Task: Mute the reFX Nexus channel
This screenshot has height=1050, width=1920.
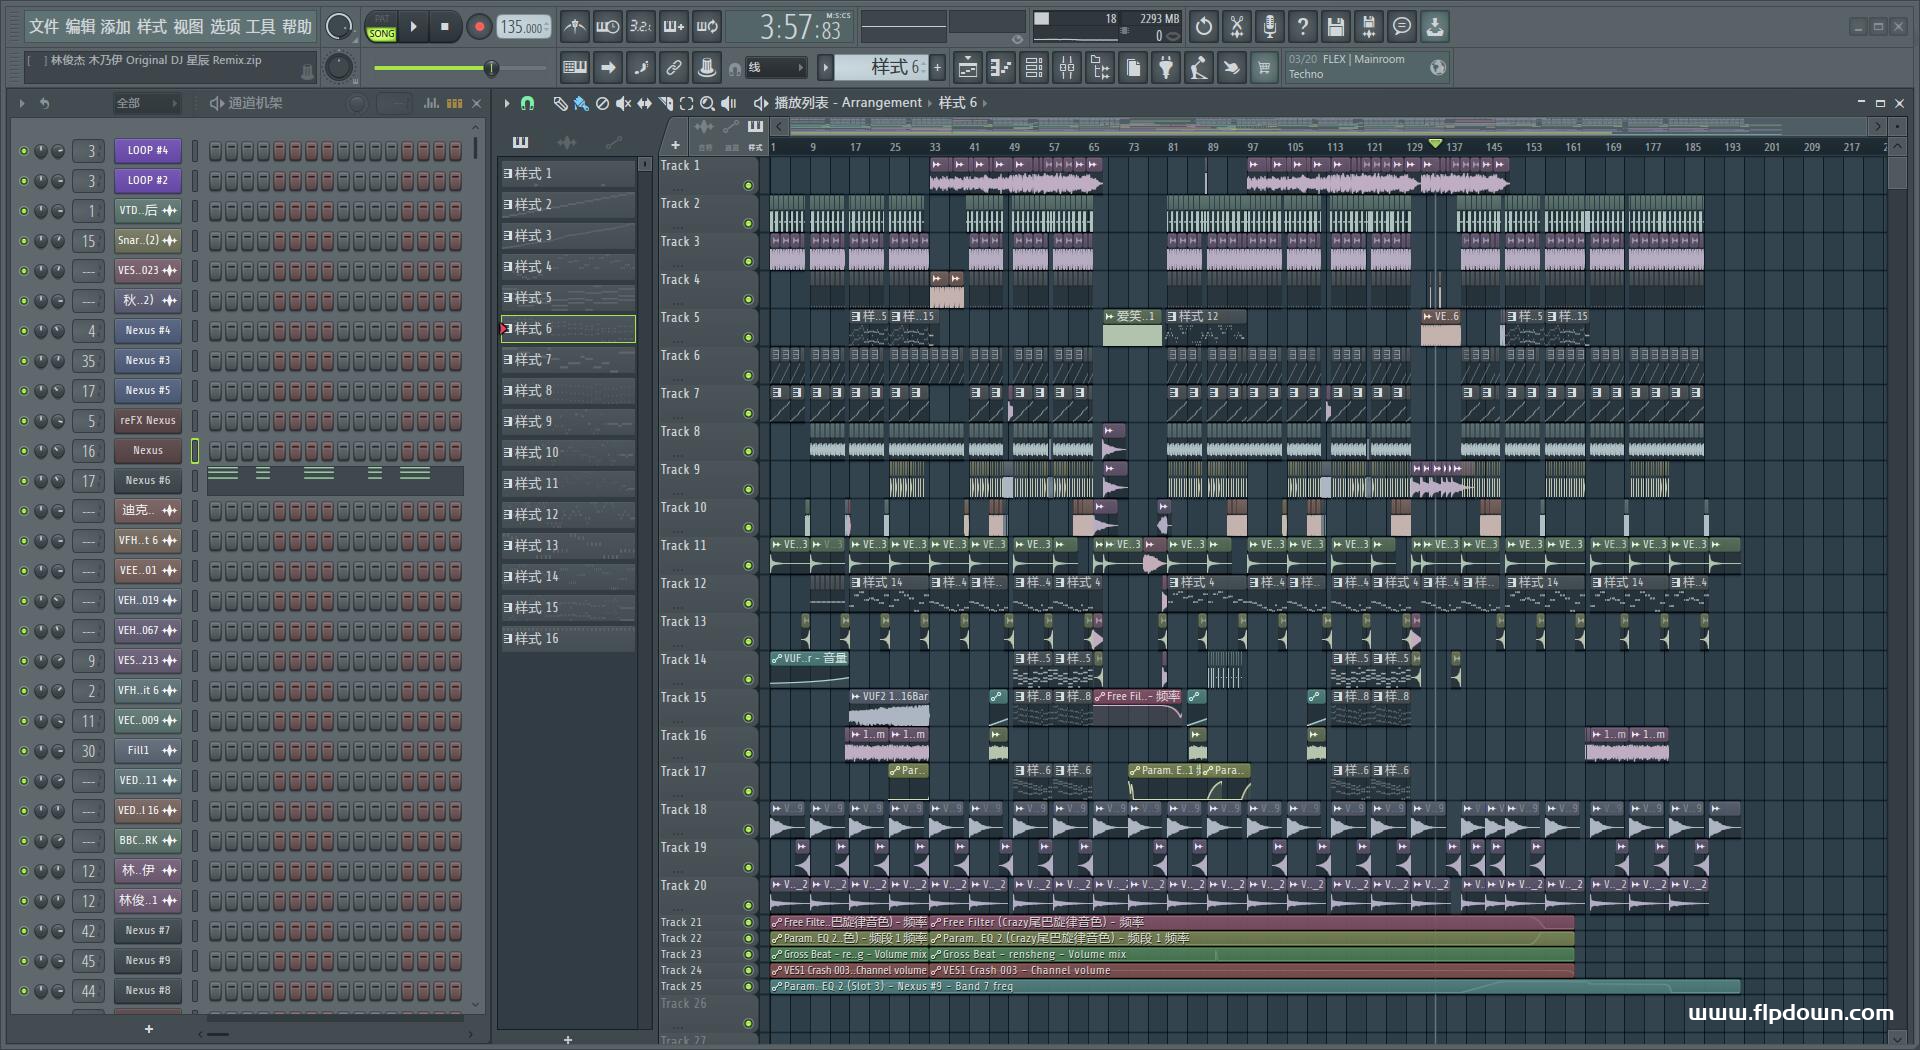Action: pos(24,421)
